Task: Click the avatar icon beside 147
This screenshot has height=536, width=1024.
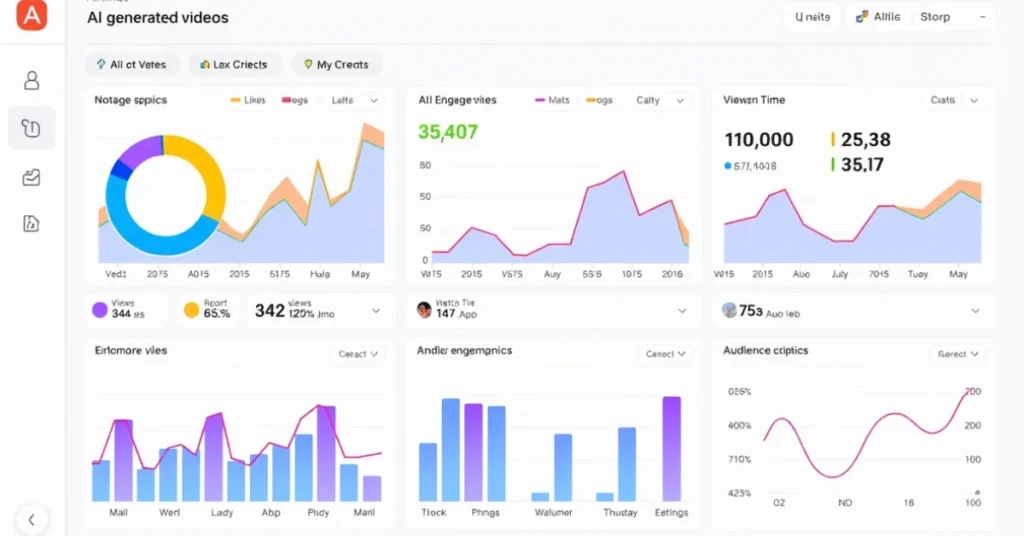Action: click(x=423, y=310)
